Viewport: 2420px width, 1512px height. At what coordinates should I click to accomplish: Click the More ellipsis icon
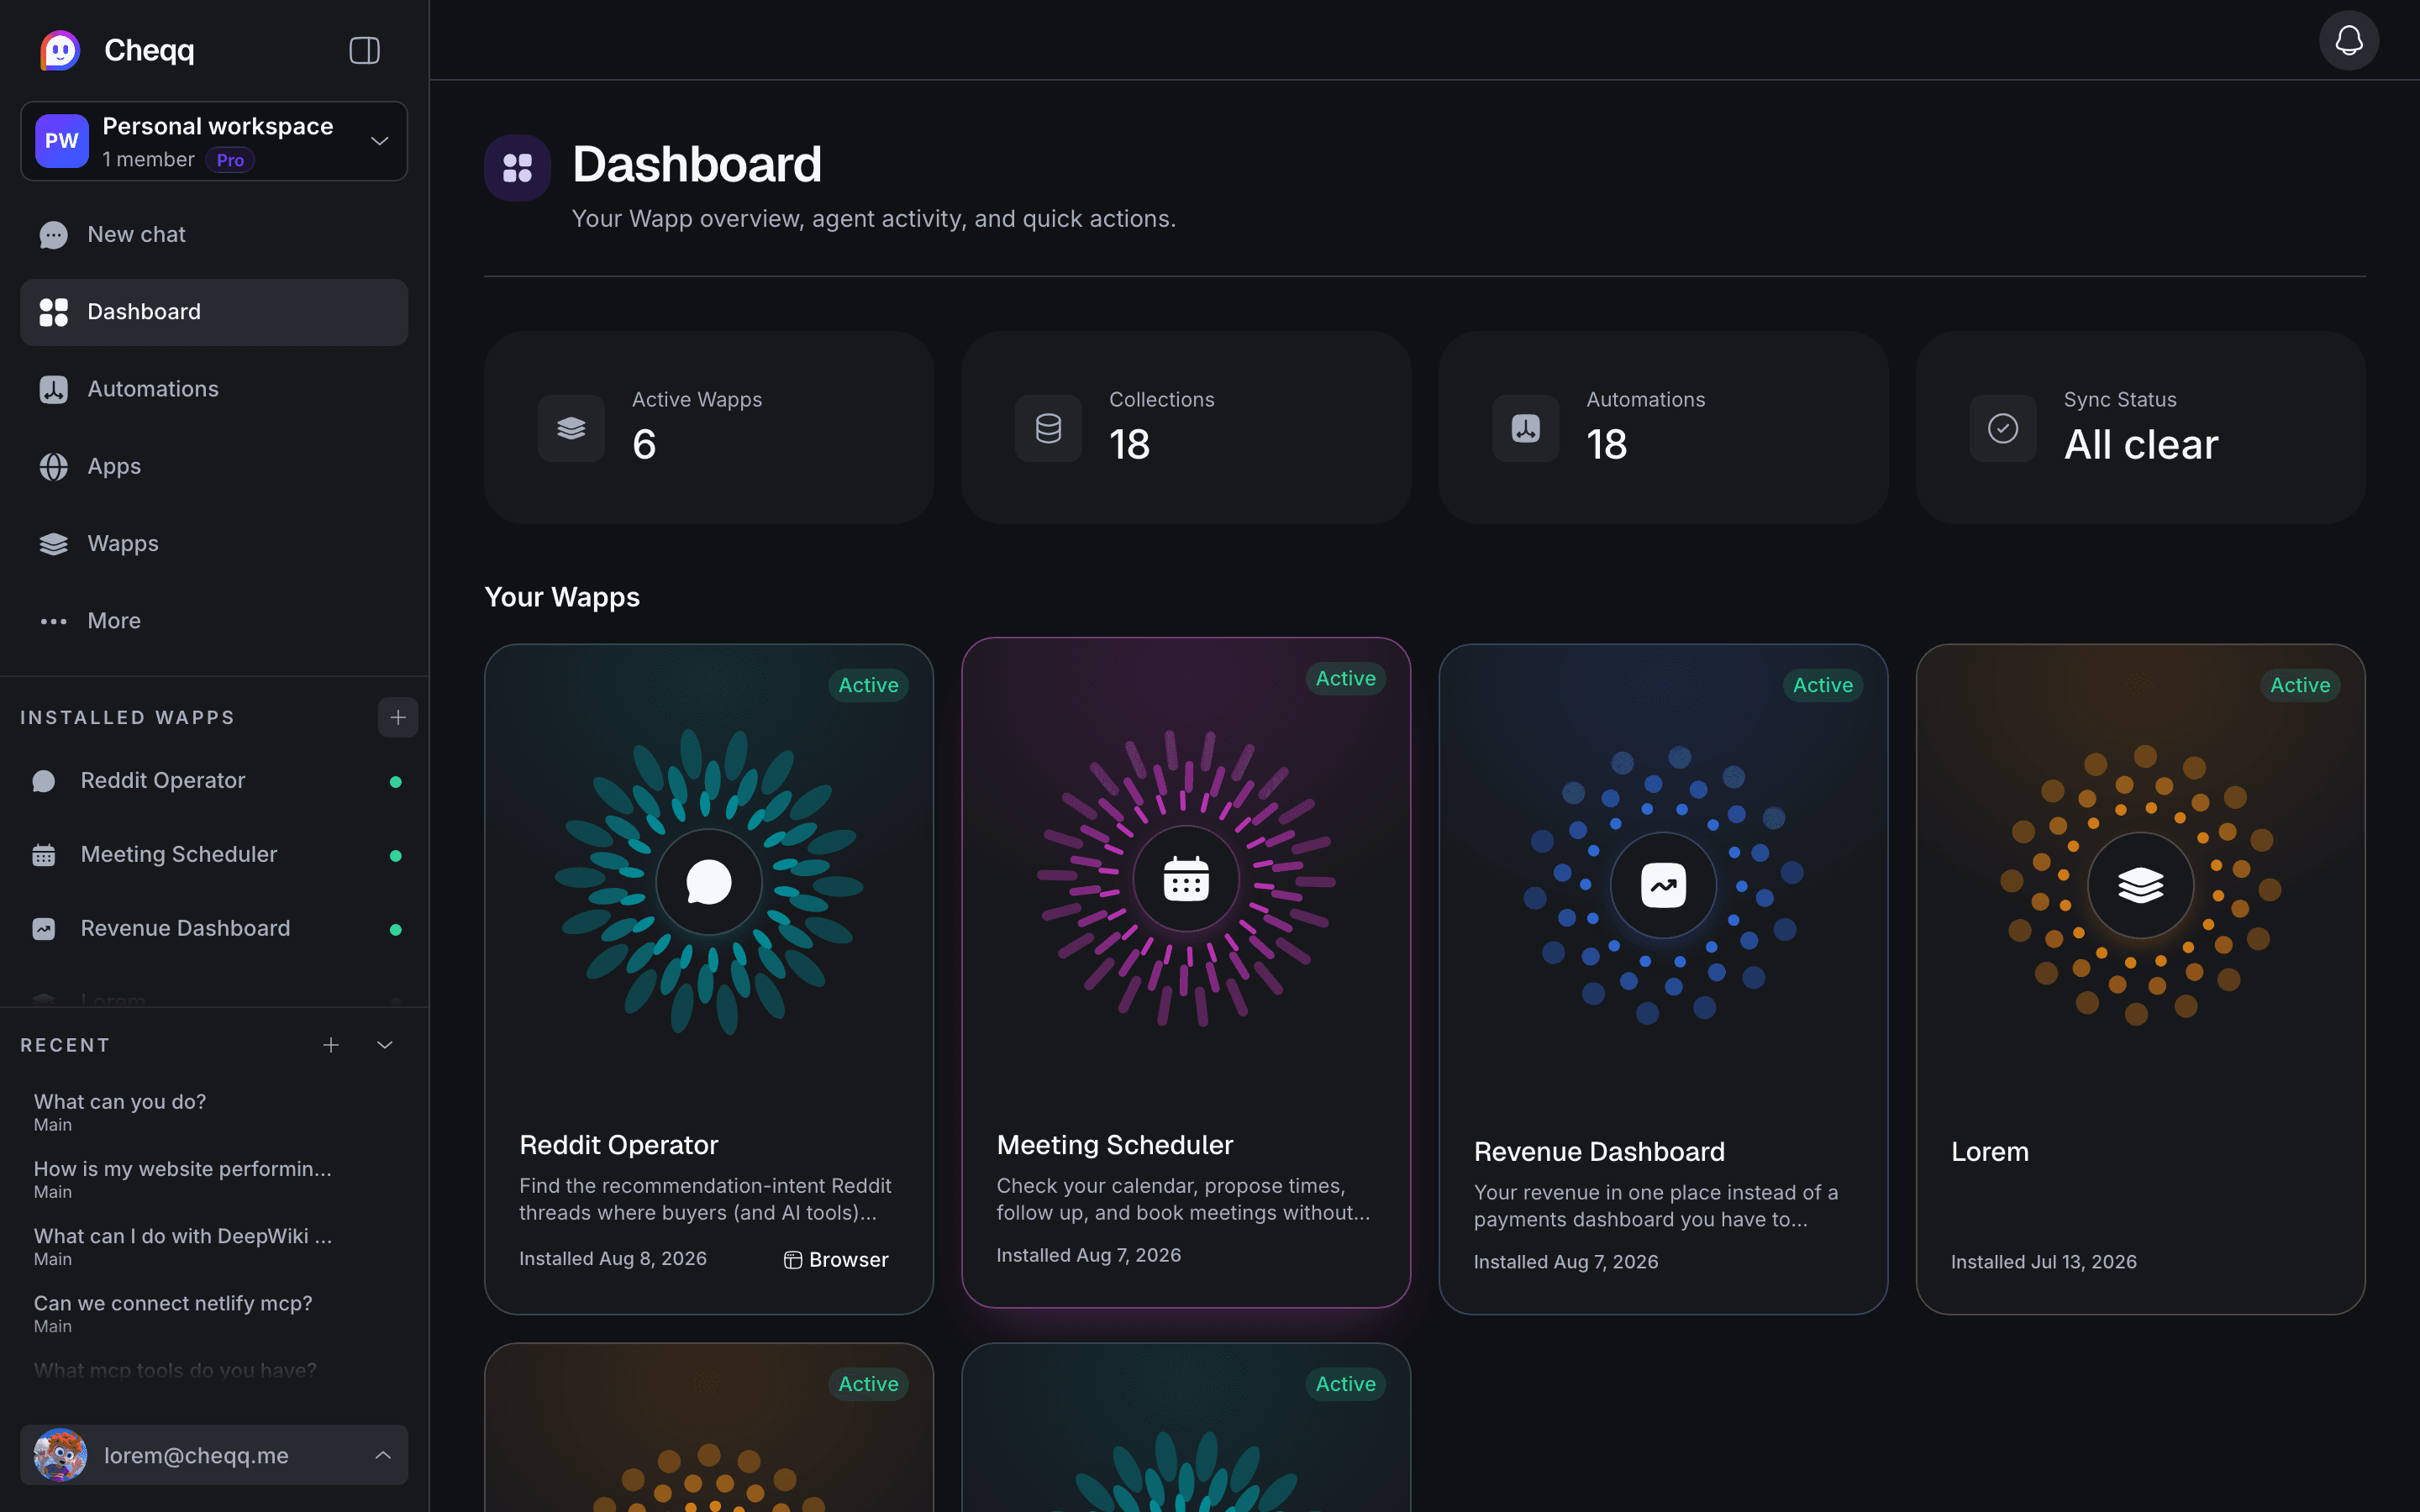54,621
